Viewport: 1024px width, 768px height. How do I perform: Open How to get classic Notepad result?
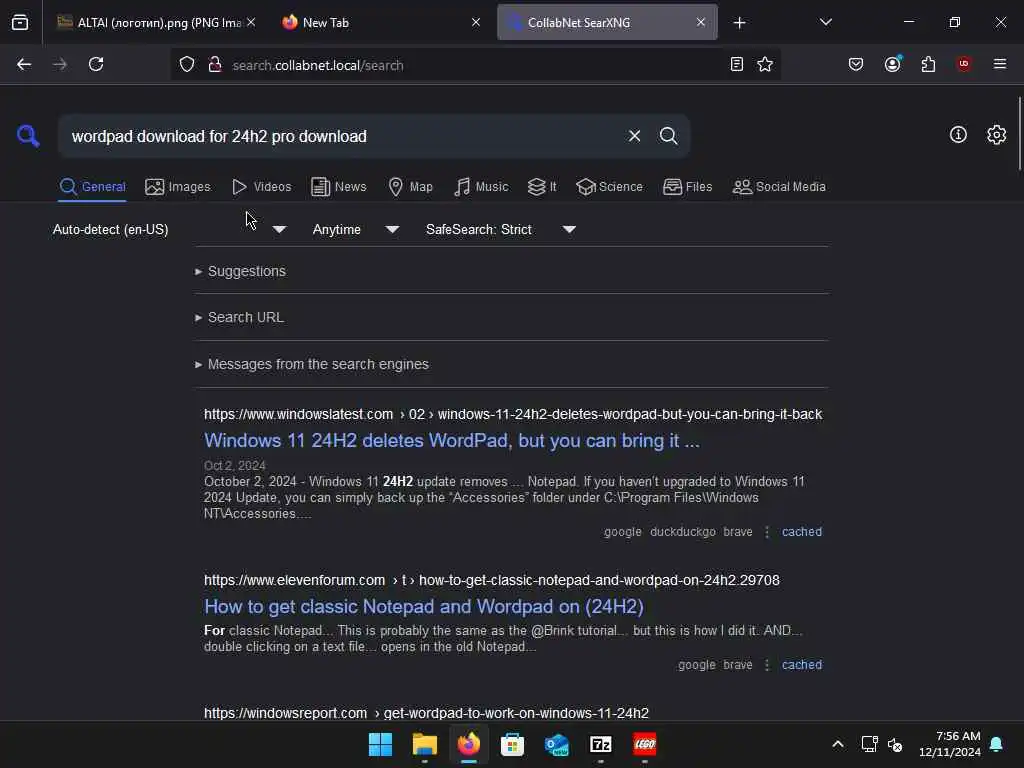(x=424, y=607)
